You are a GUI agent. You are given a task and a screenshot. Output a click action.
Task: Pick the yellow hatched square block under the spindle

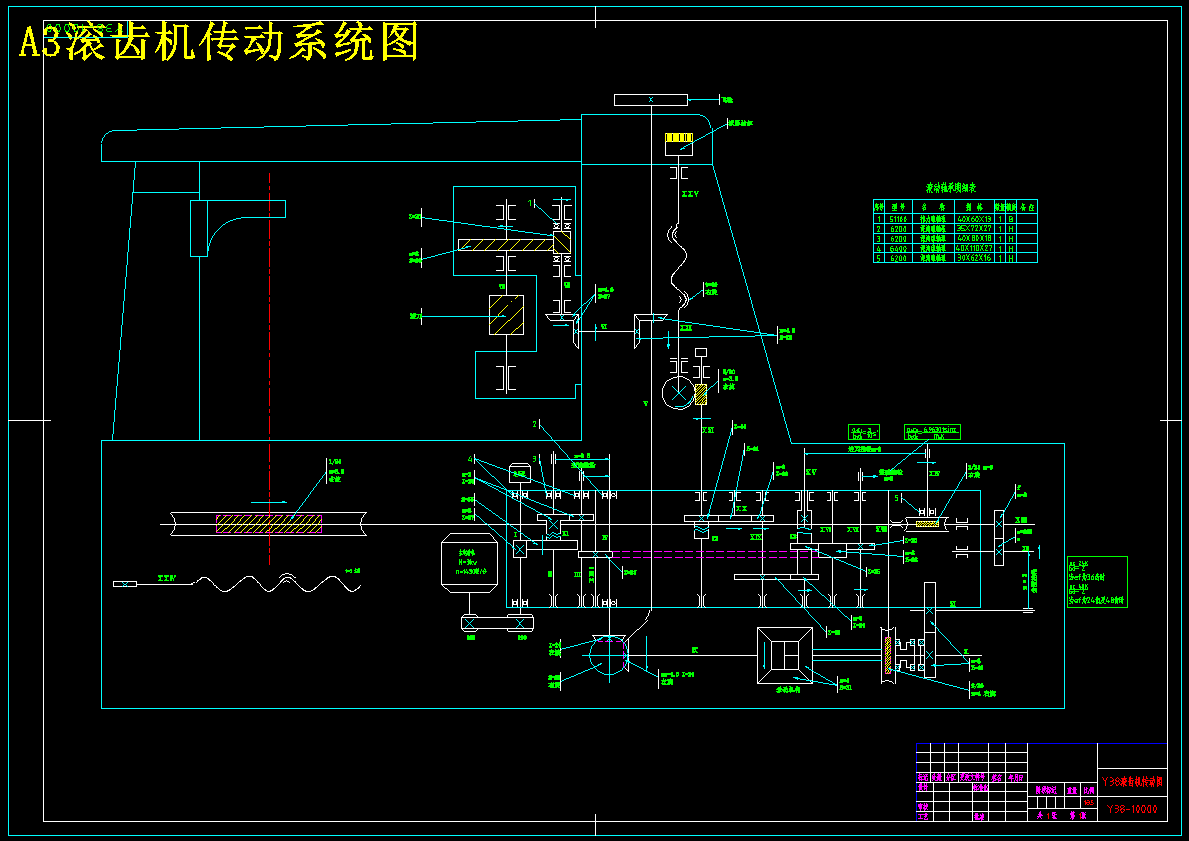[507, 315]
